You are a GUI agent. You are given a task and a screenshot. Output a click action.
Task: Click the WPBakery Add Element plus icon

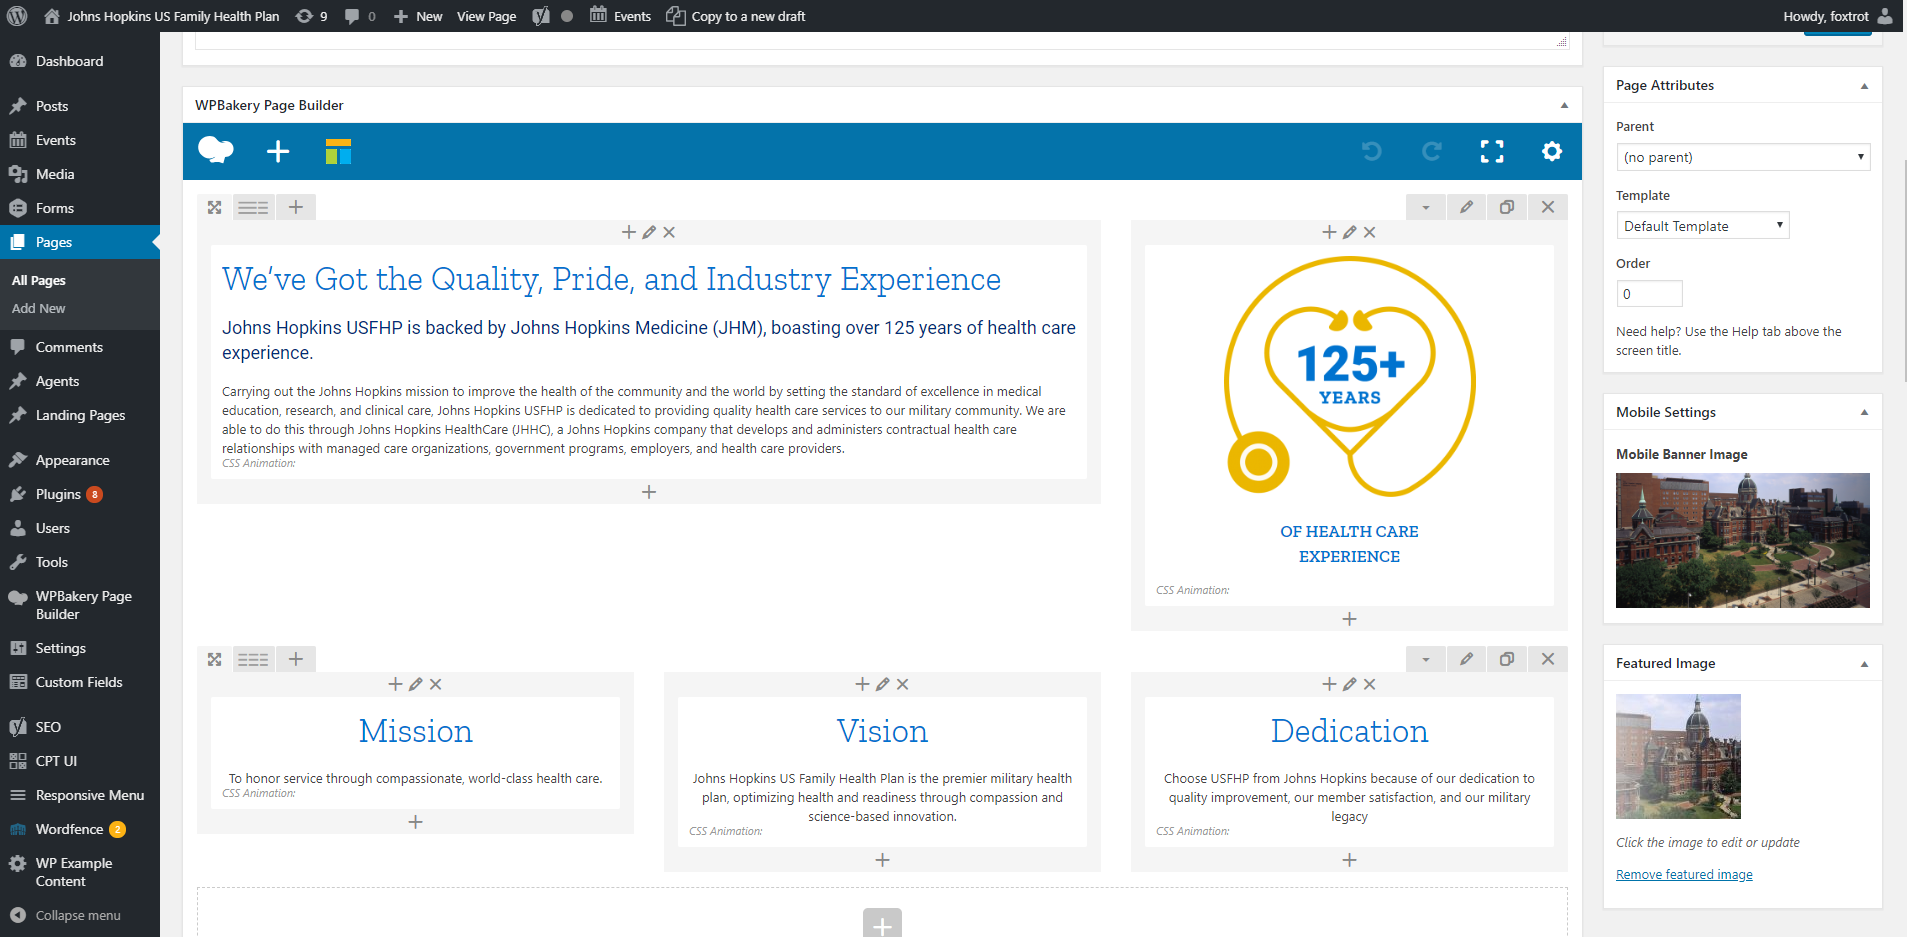[278, 152]
